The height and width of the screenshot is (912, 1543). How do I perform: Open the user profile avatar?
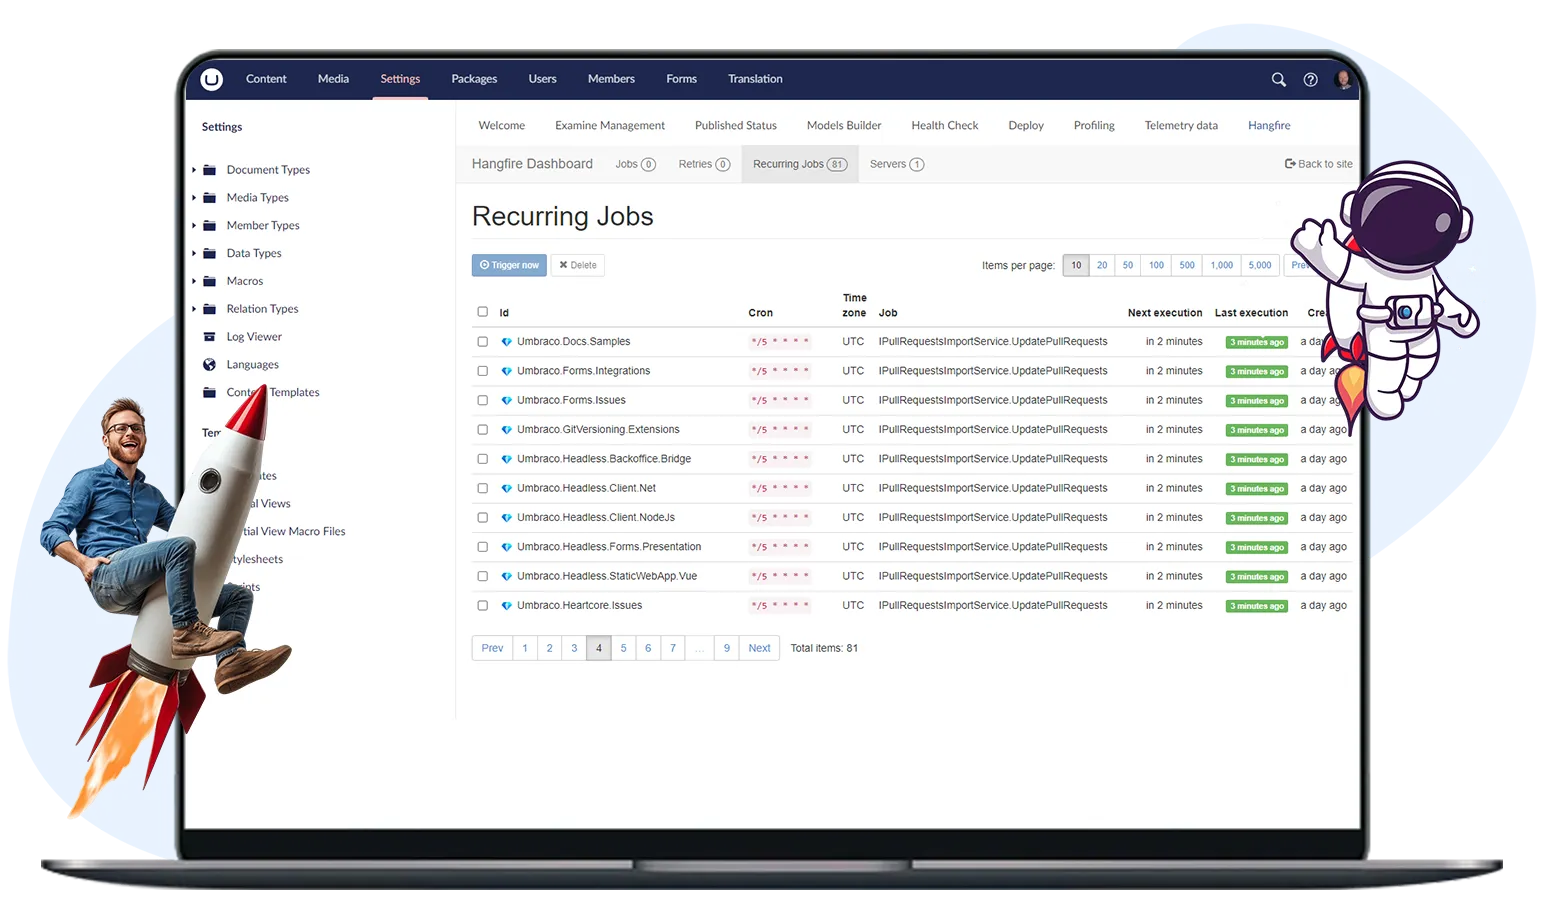tap(1343, 80)
